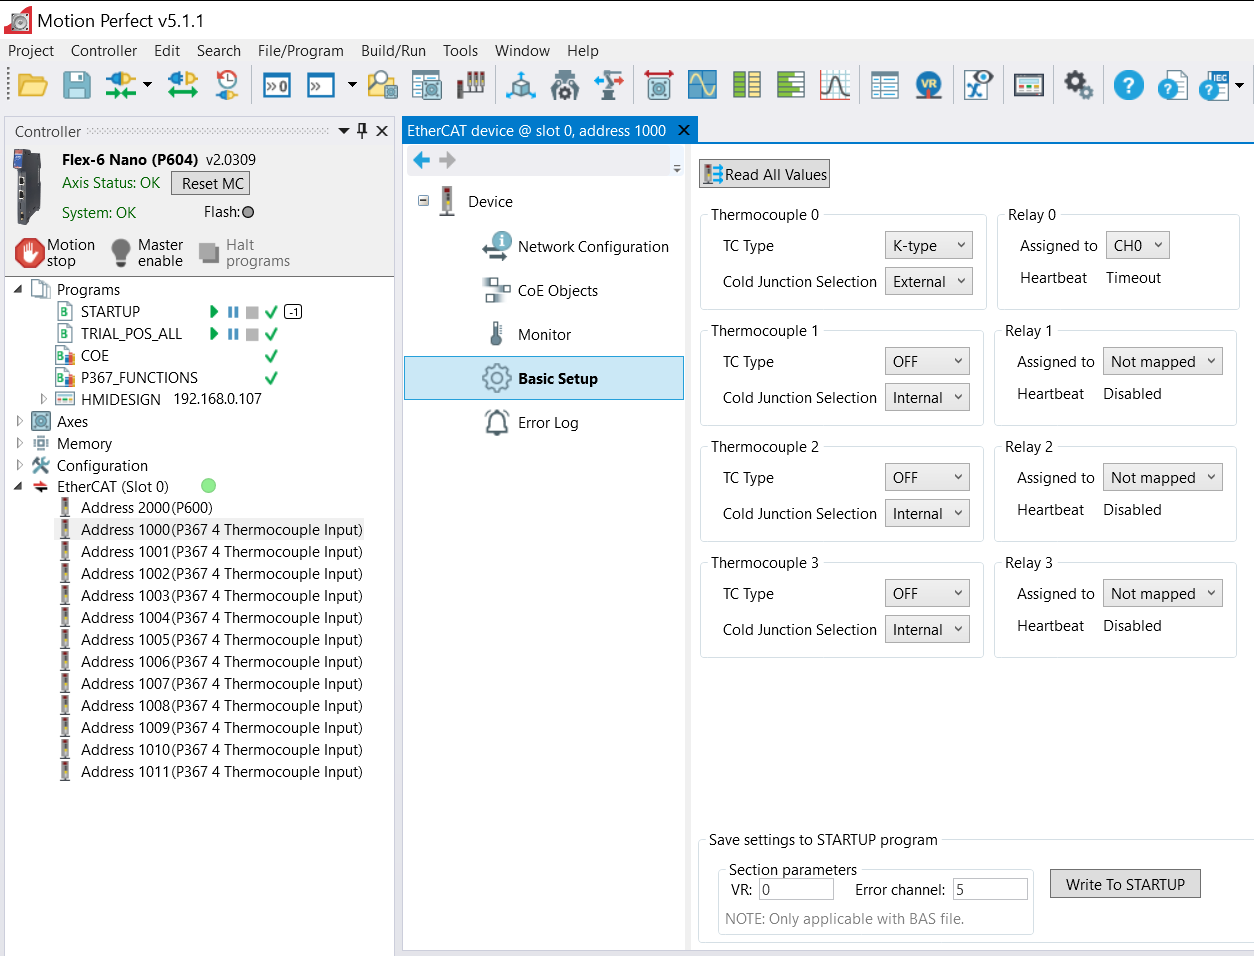This screenshot has height=956, width=1254.
Task: Click the Error channel input field
Action: click(x=990, y=890)
